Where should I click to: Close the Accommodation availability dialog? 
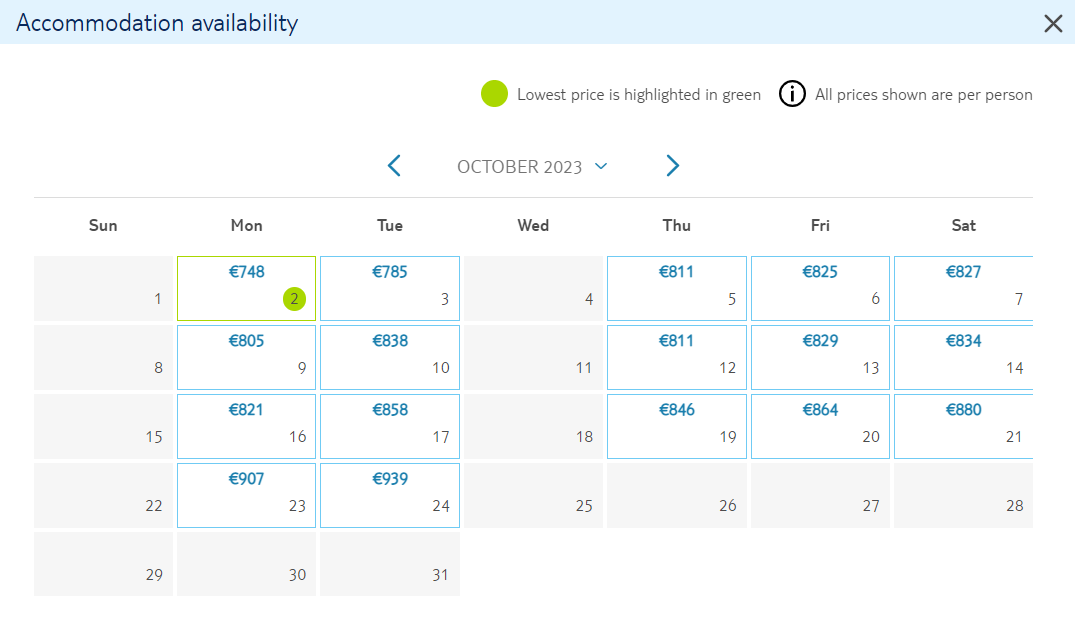click(x=1053, y=23)
